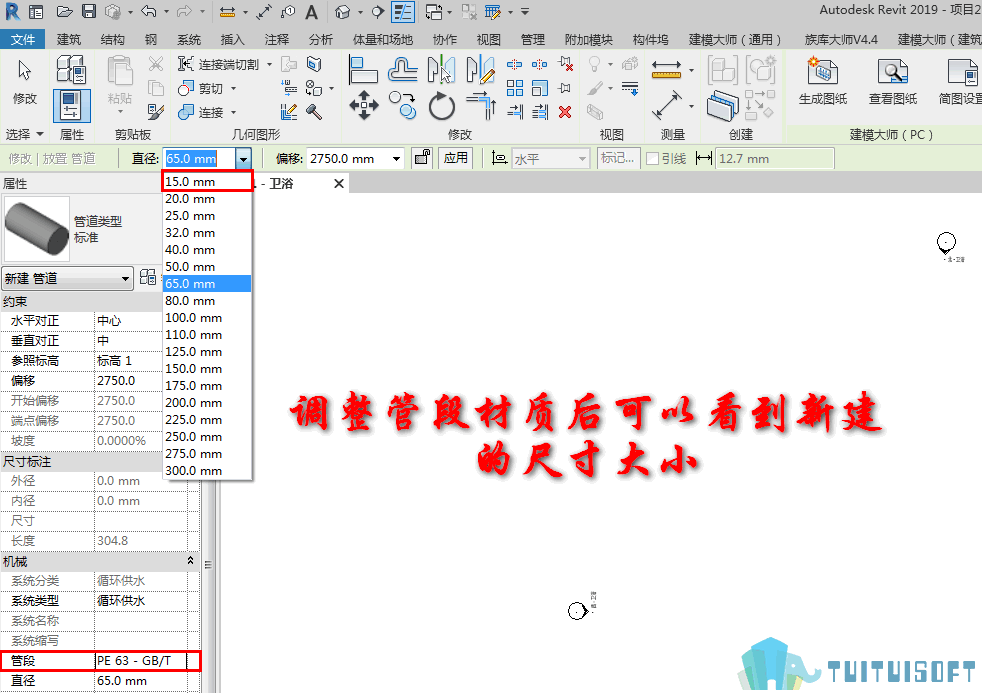Expand the 选择 panel dropdown

[x=24, y=135]
